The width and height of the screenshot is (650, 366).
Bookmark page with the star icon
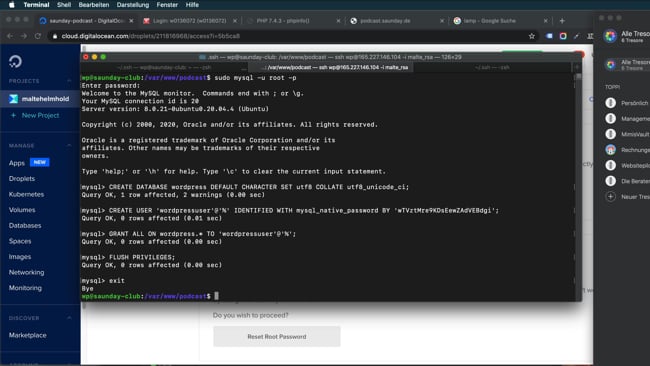[531, 36]
